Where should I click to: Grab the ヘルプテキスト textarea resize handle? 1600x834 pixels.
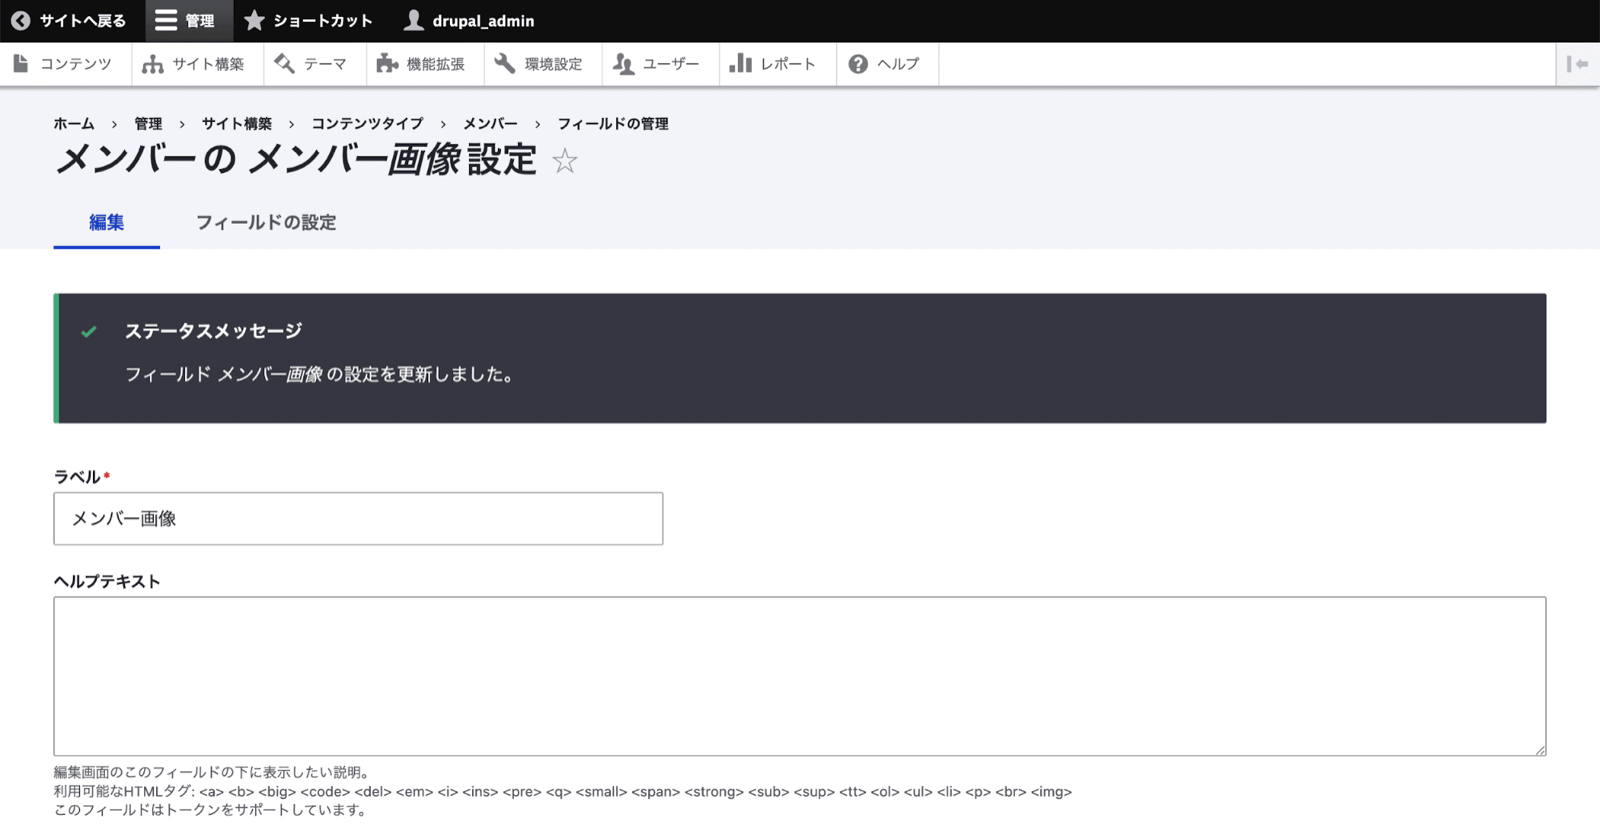coord(1539,749)
